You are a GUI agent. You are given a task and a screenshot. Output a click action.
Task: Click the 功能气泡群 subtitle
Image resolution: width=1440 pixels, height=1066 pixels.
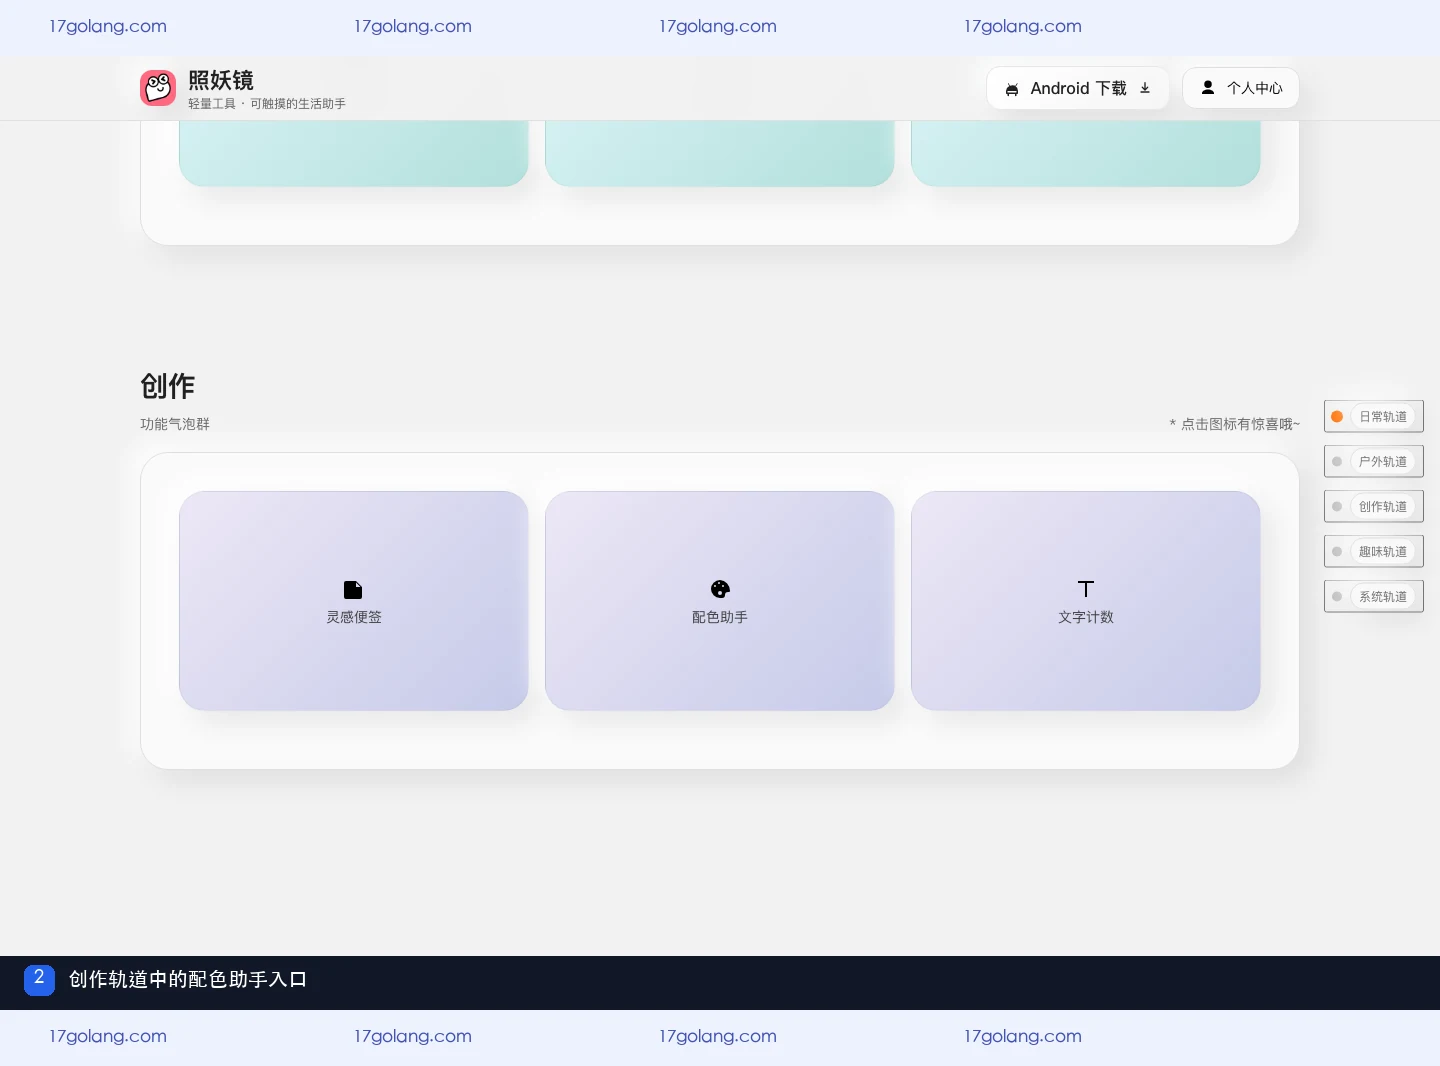coord(175,424)
